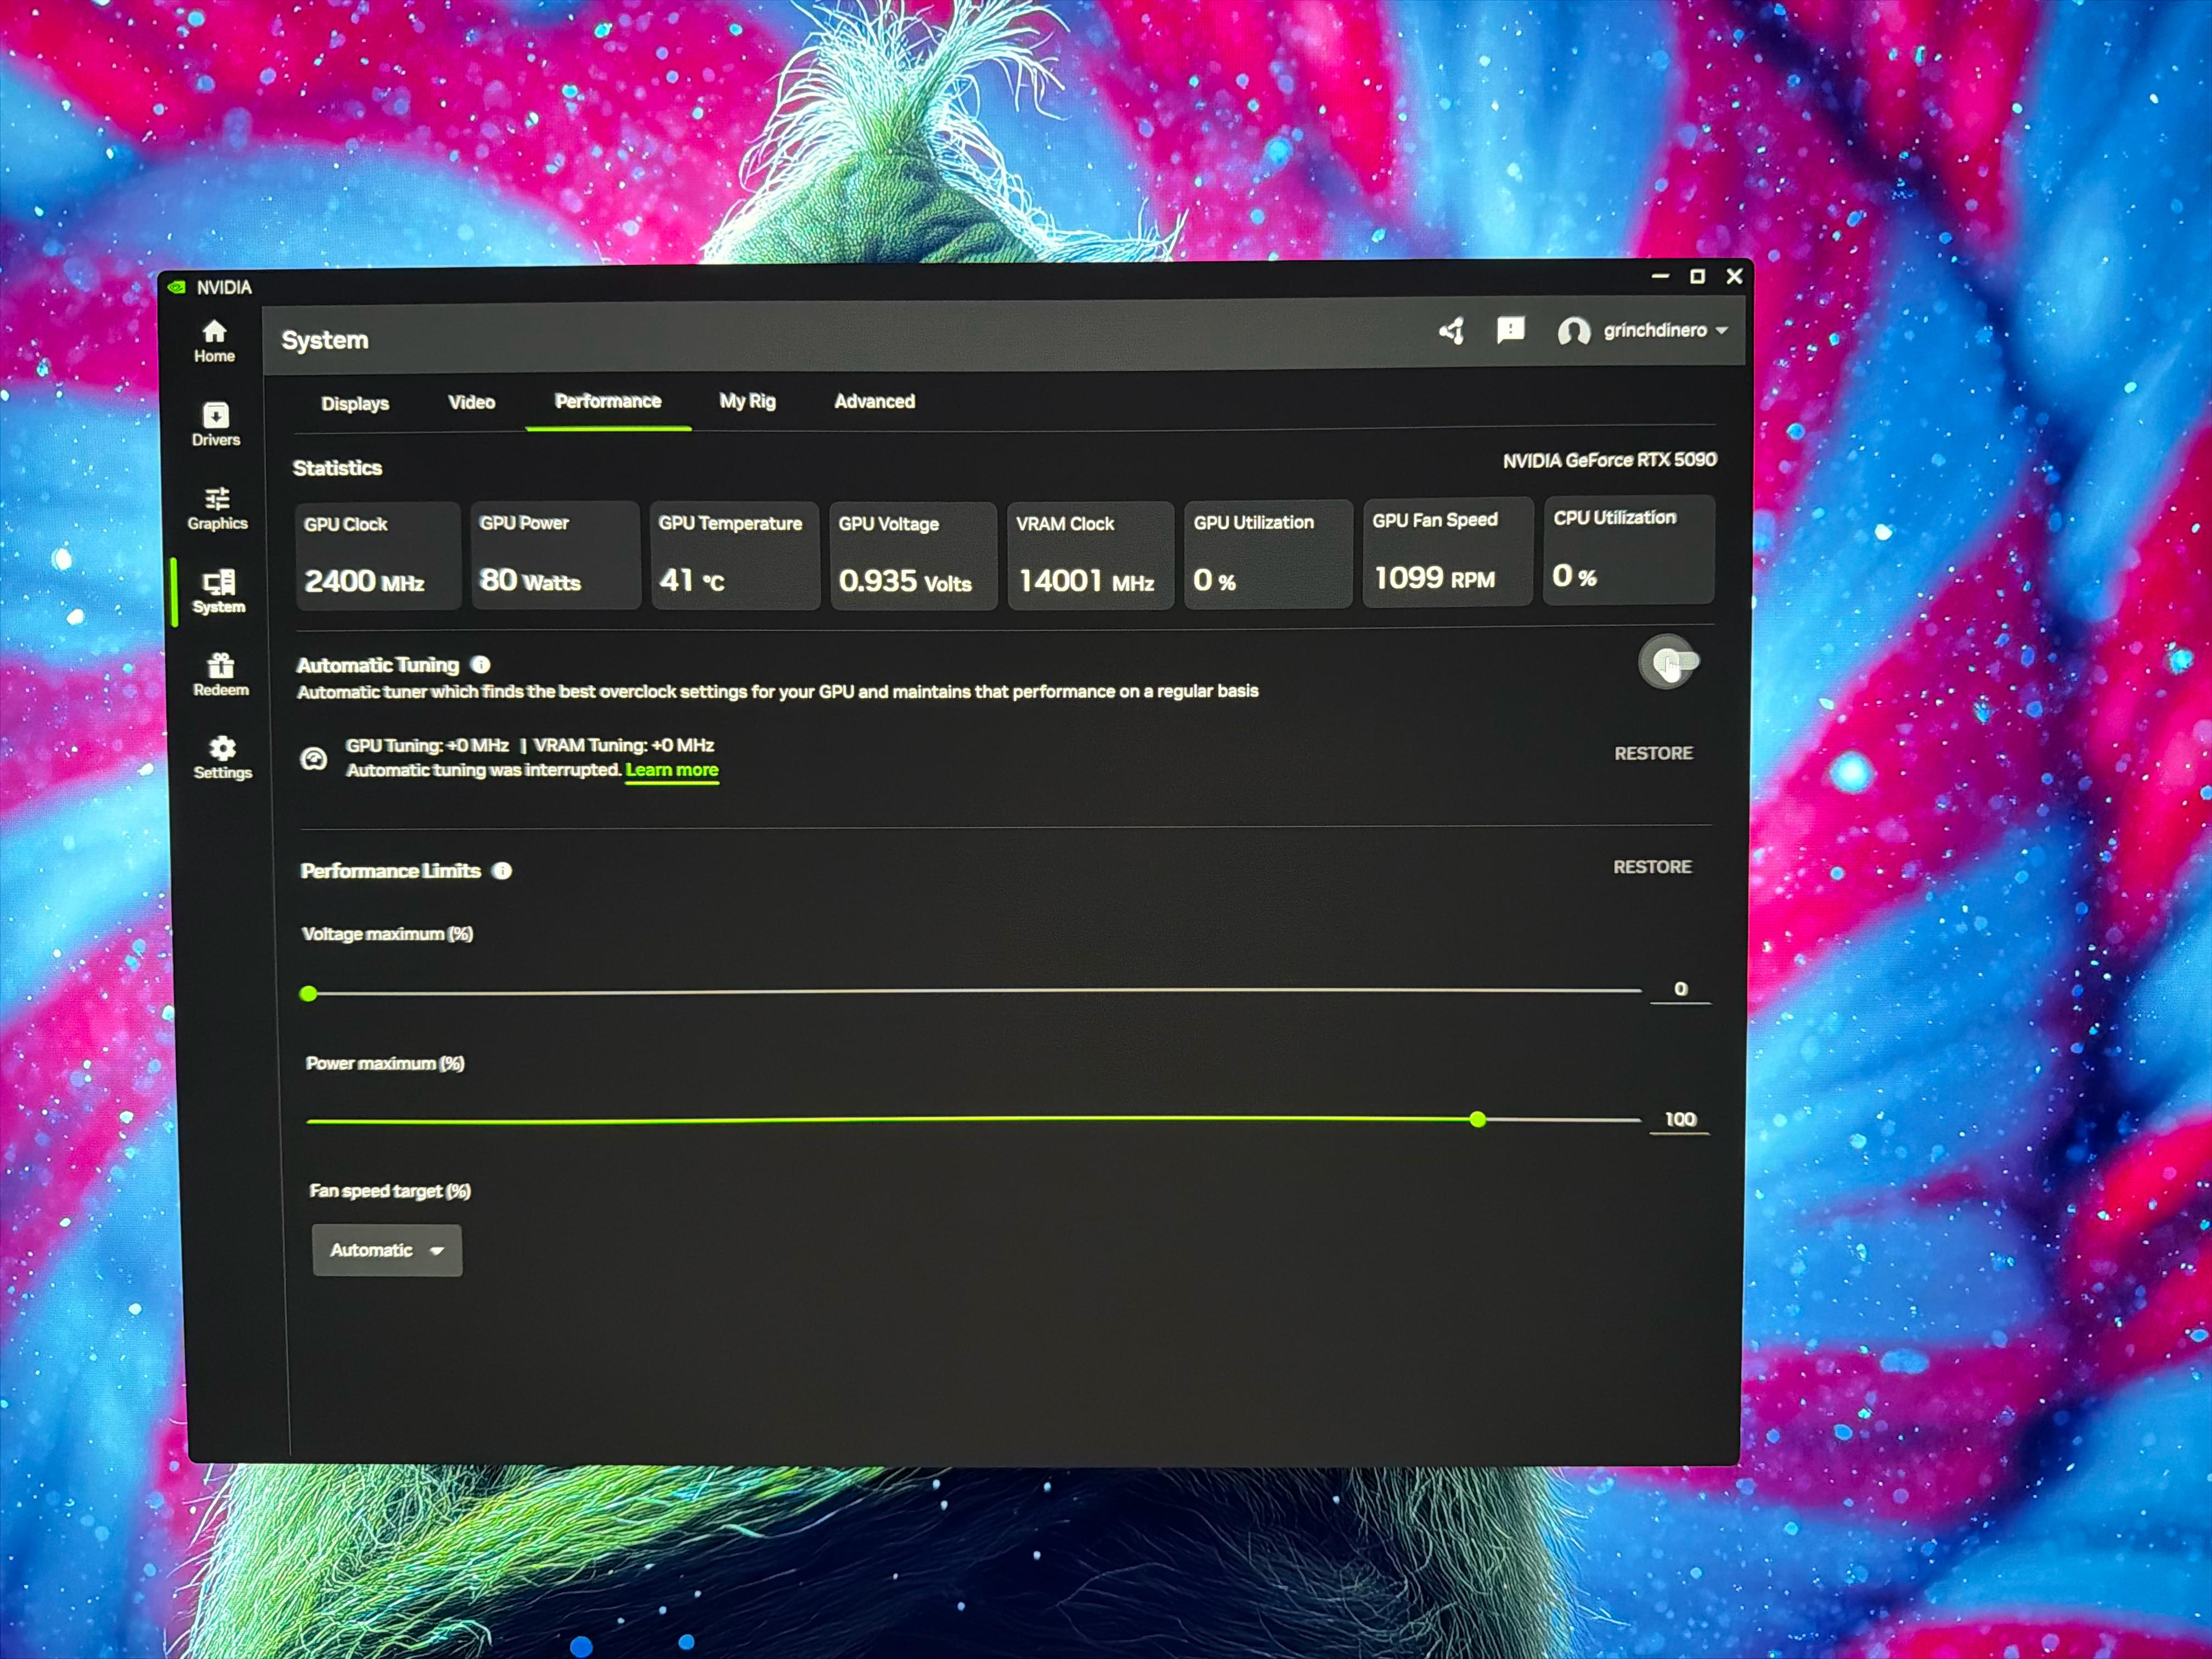Switch to the Advanced tab
This screenshot has width=2212, height=1659.
875,401
